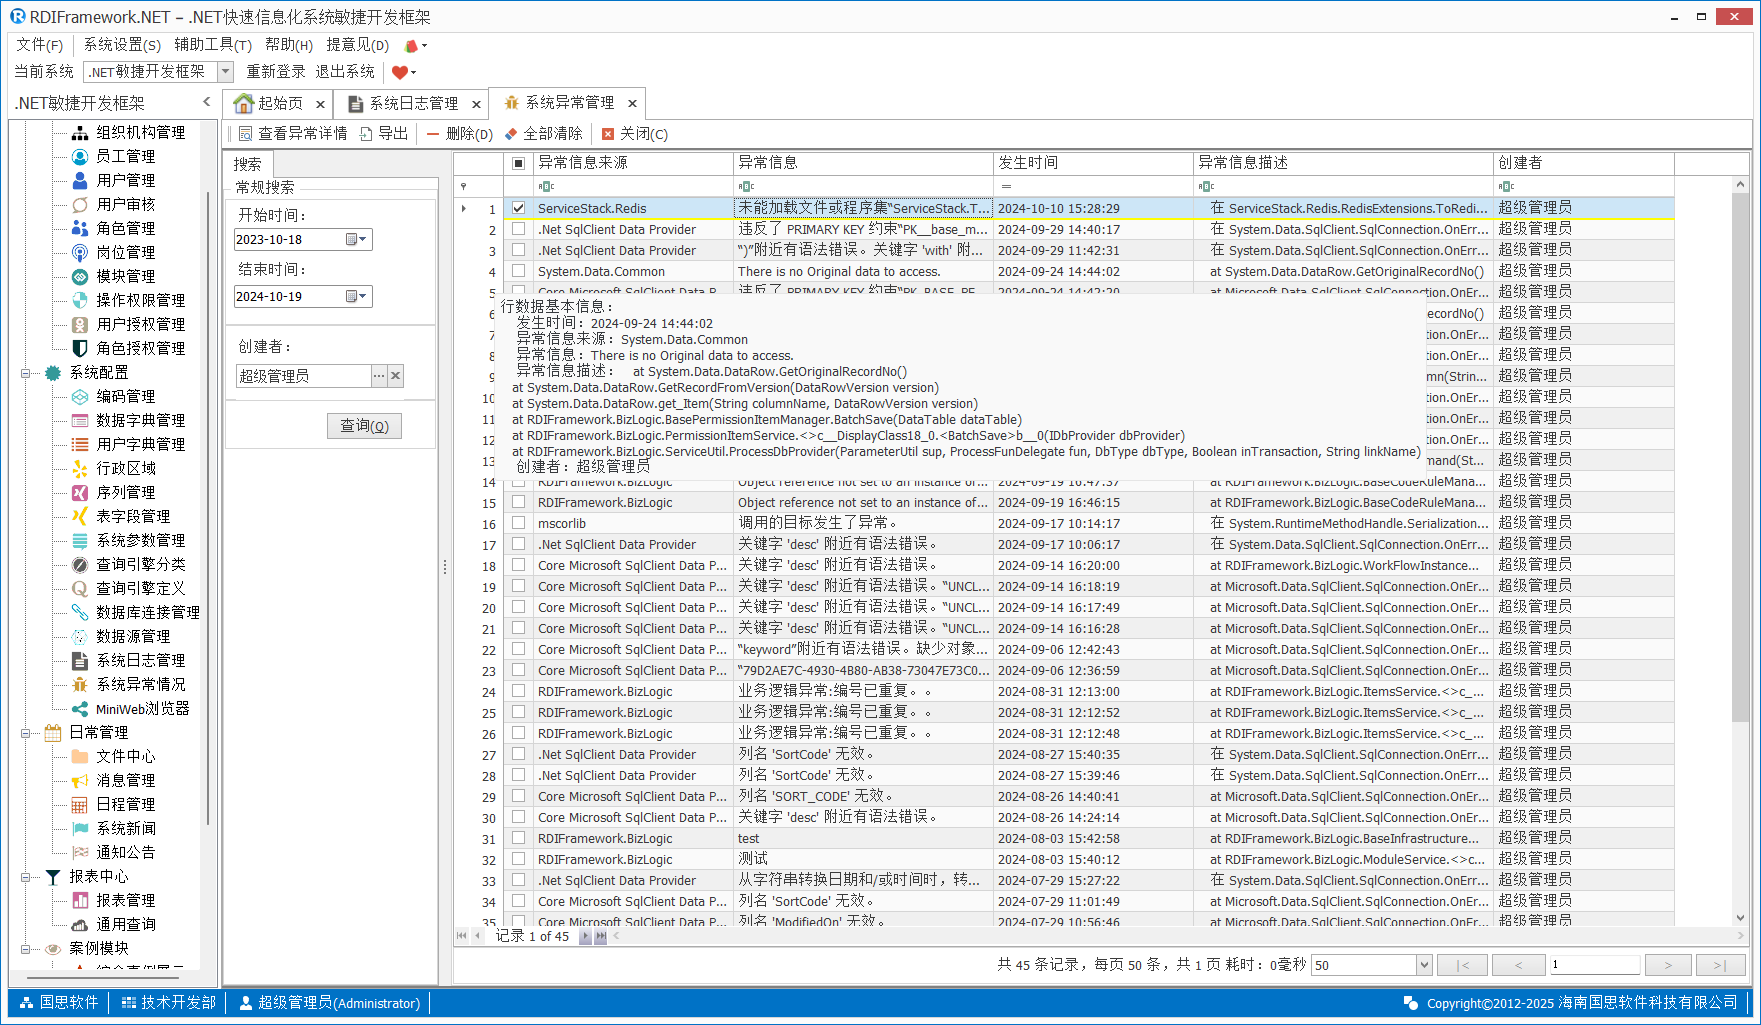
Task: Open 系统异常情况 in the sidebar tree
Action: tap(140, 684)
